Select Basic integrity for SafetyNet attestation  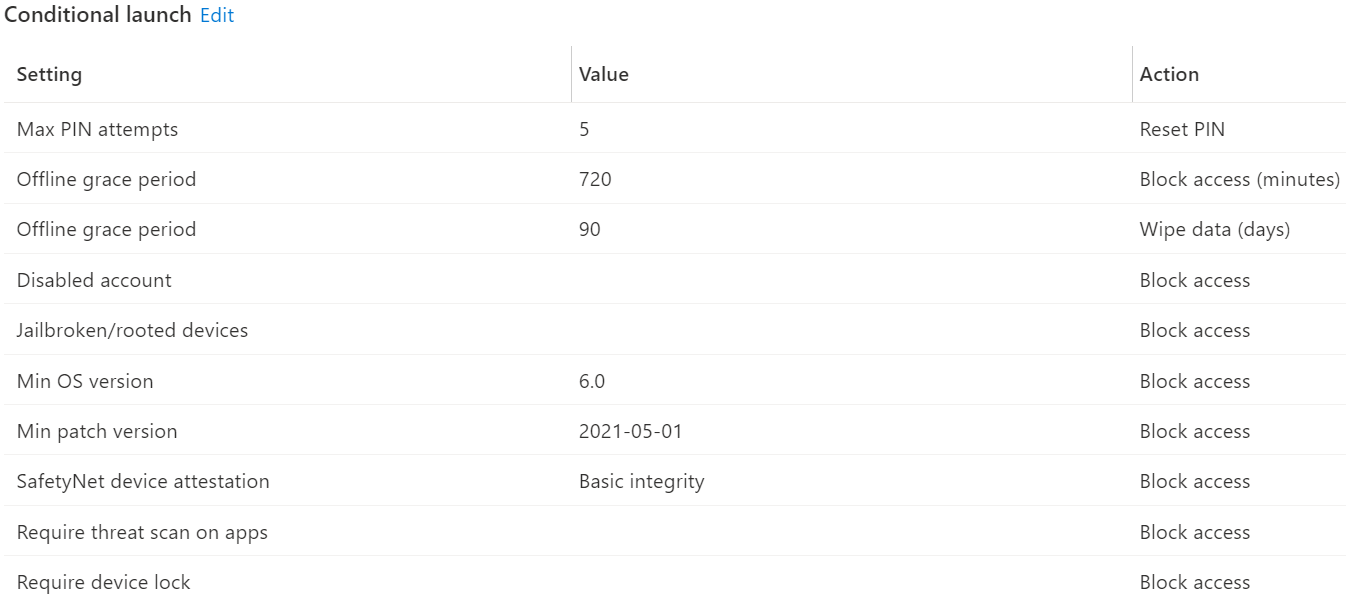[641, 481]
